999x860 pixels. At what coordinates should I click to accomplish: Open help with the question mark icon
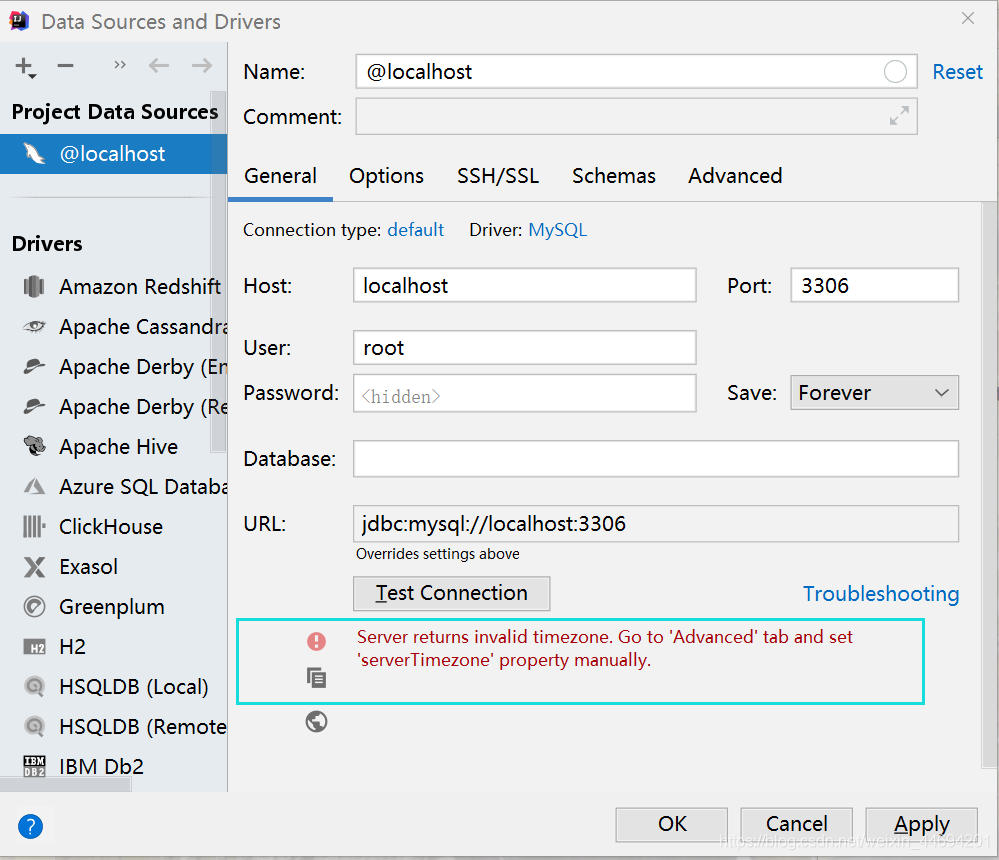pyautogui.click(x=30, y=826)
